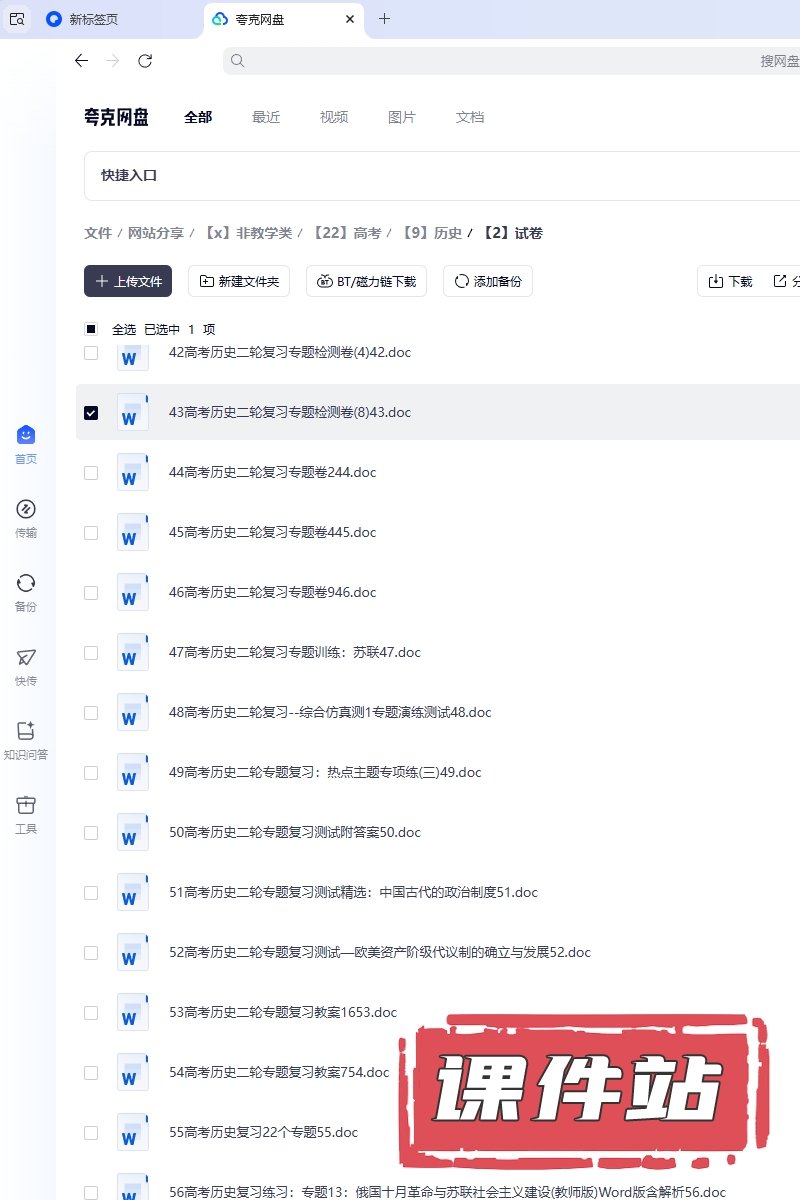
Task: Switch to the 文档 tab
Action: [x=470, y=117]
